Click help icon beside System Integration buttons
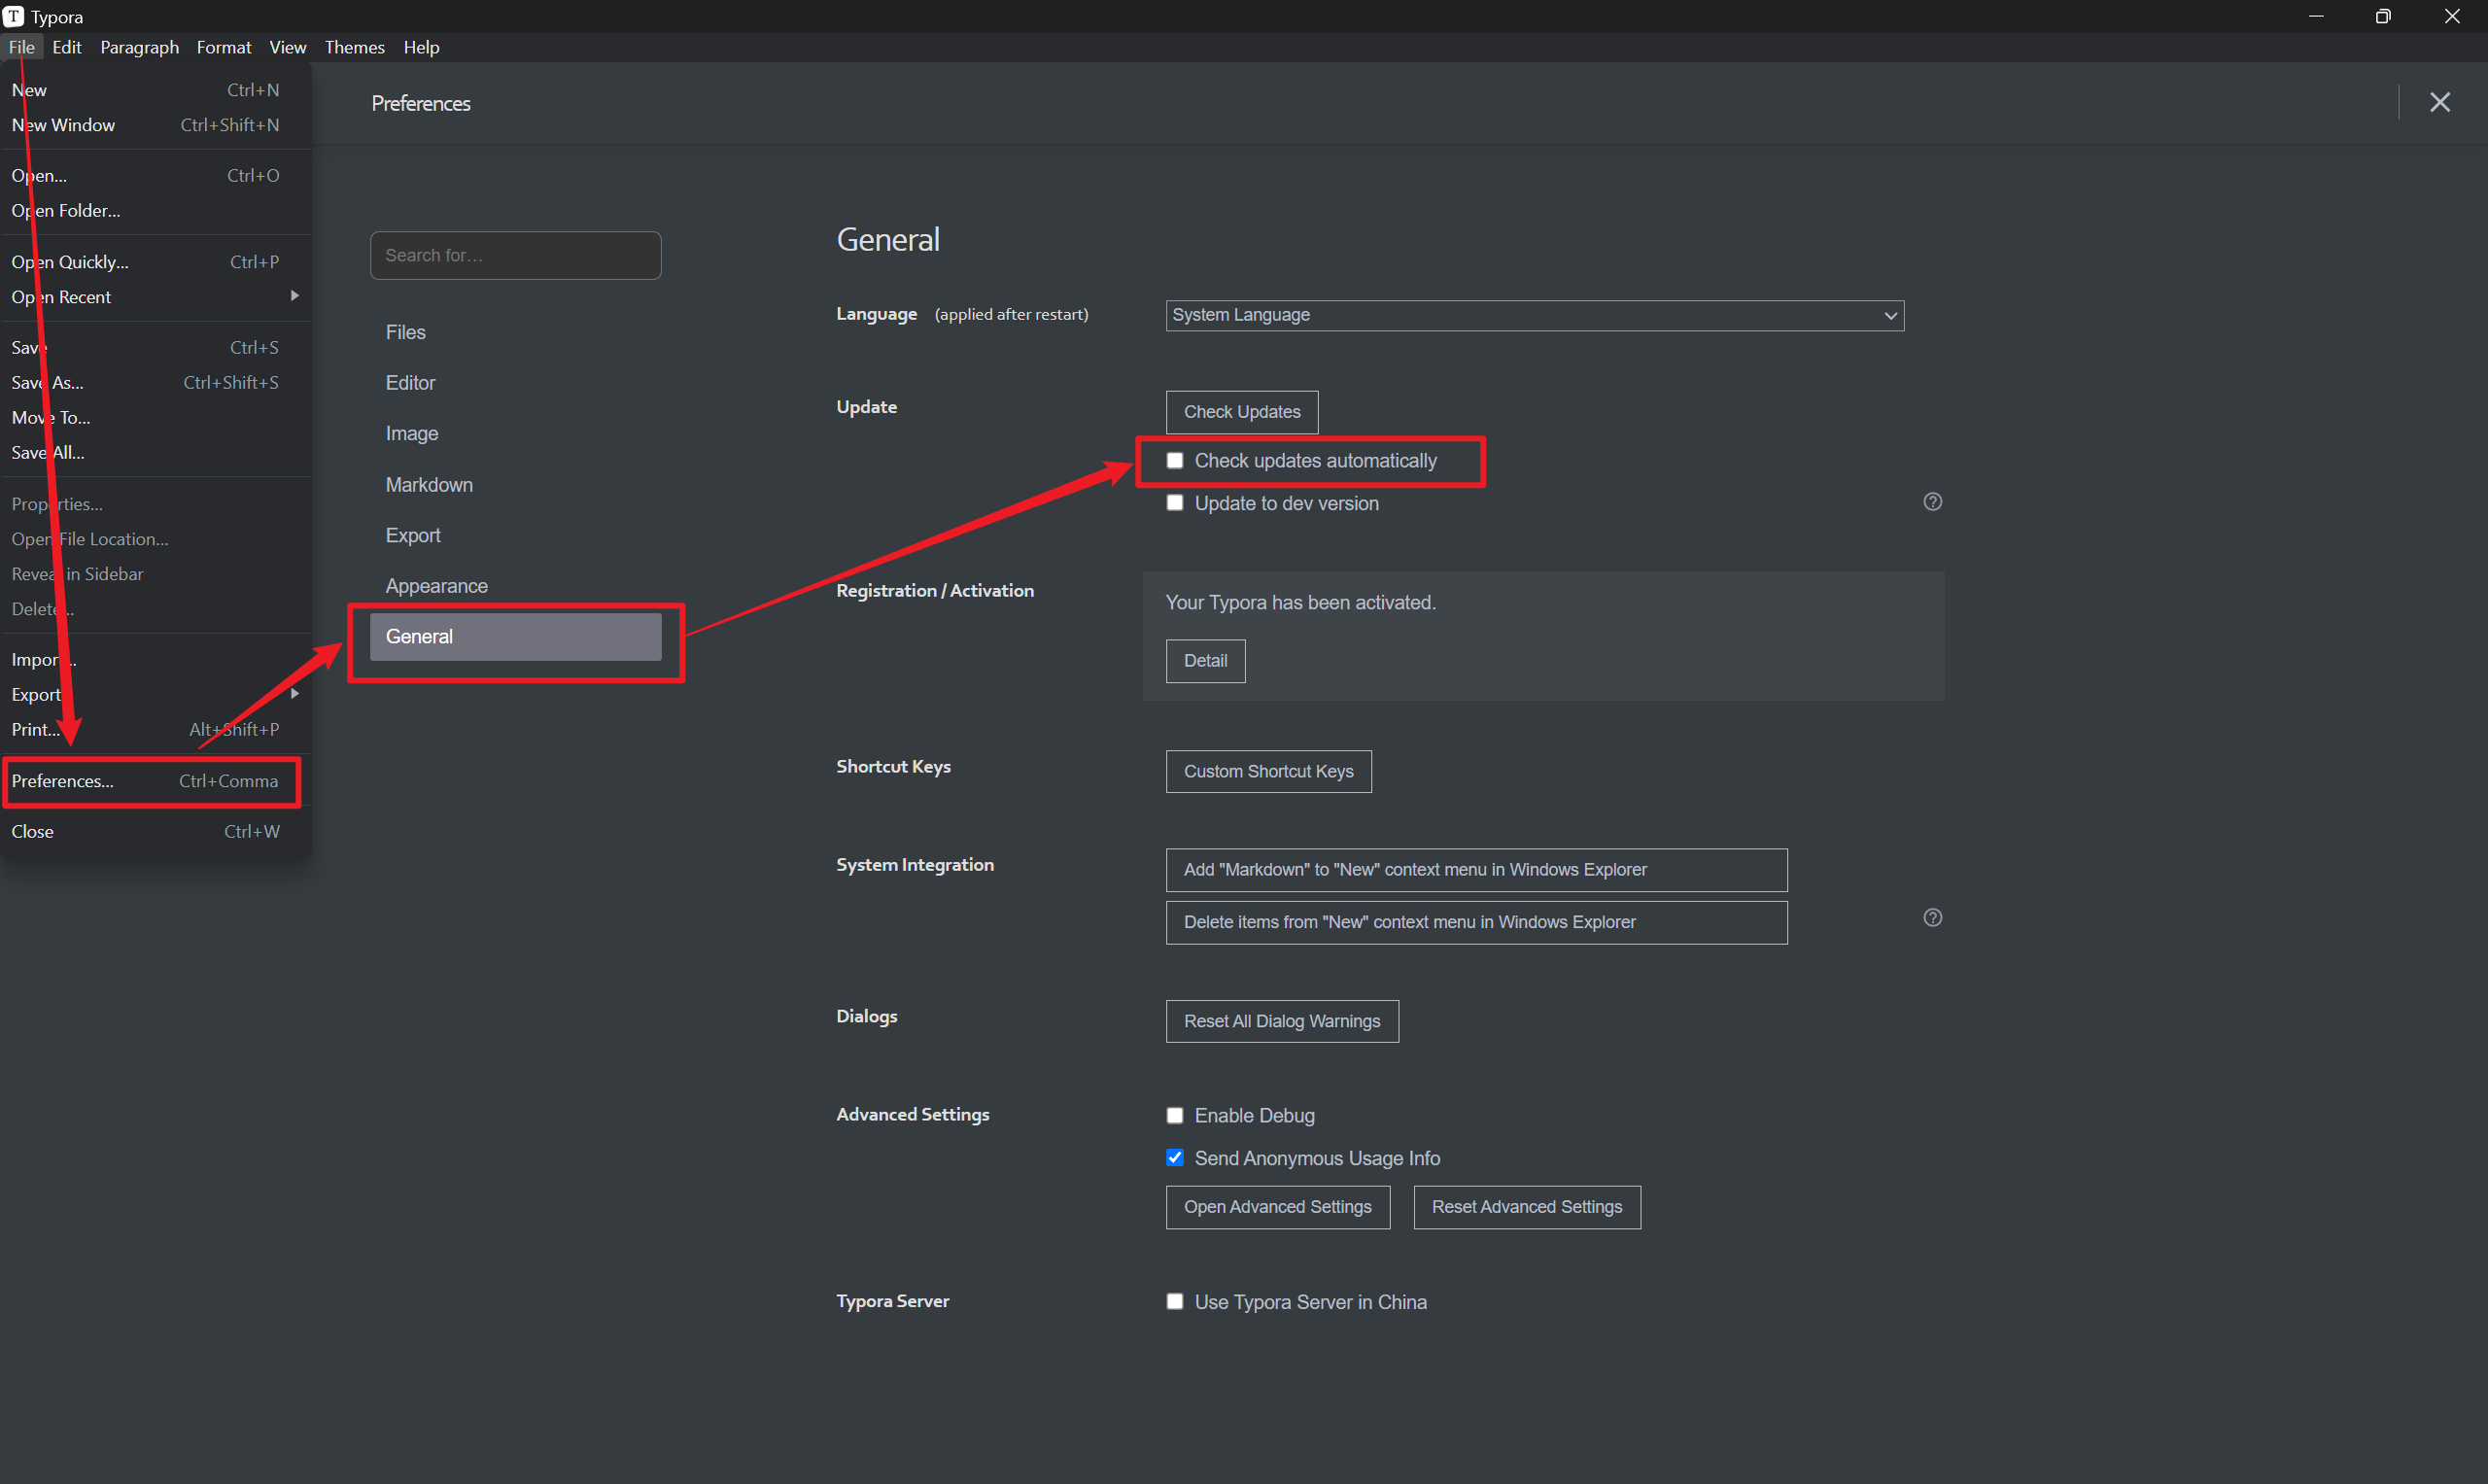Viewport: 2488px width, 1484px height. coord(1932,918)
